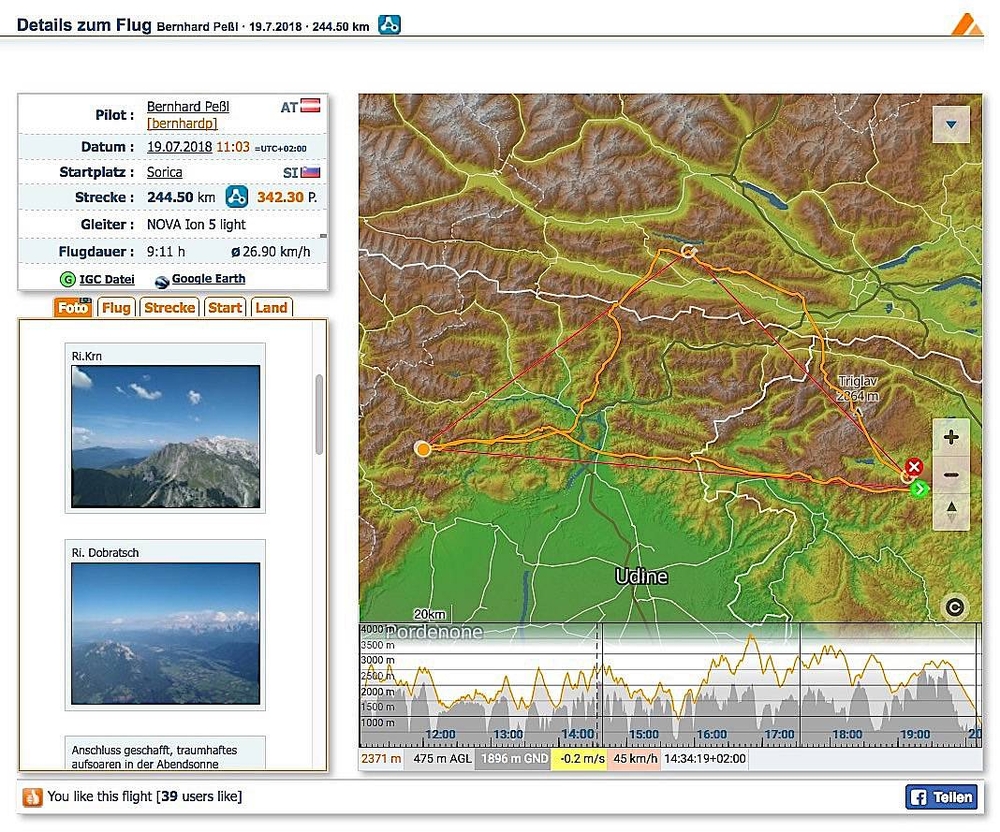This screenshot has height=832, width=1000.
Task: Click the green G icon for IGC Datei
Action: point(68,279)
